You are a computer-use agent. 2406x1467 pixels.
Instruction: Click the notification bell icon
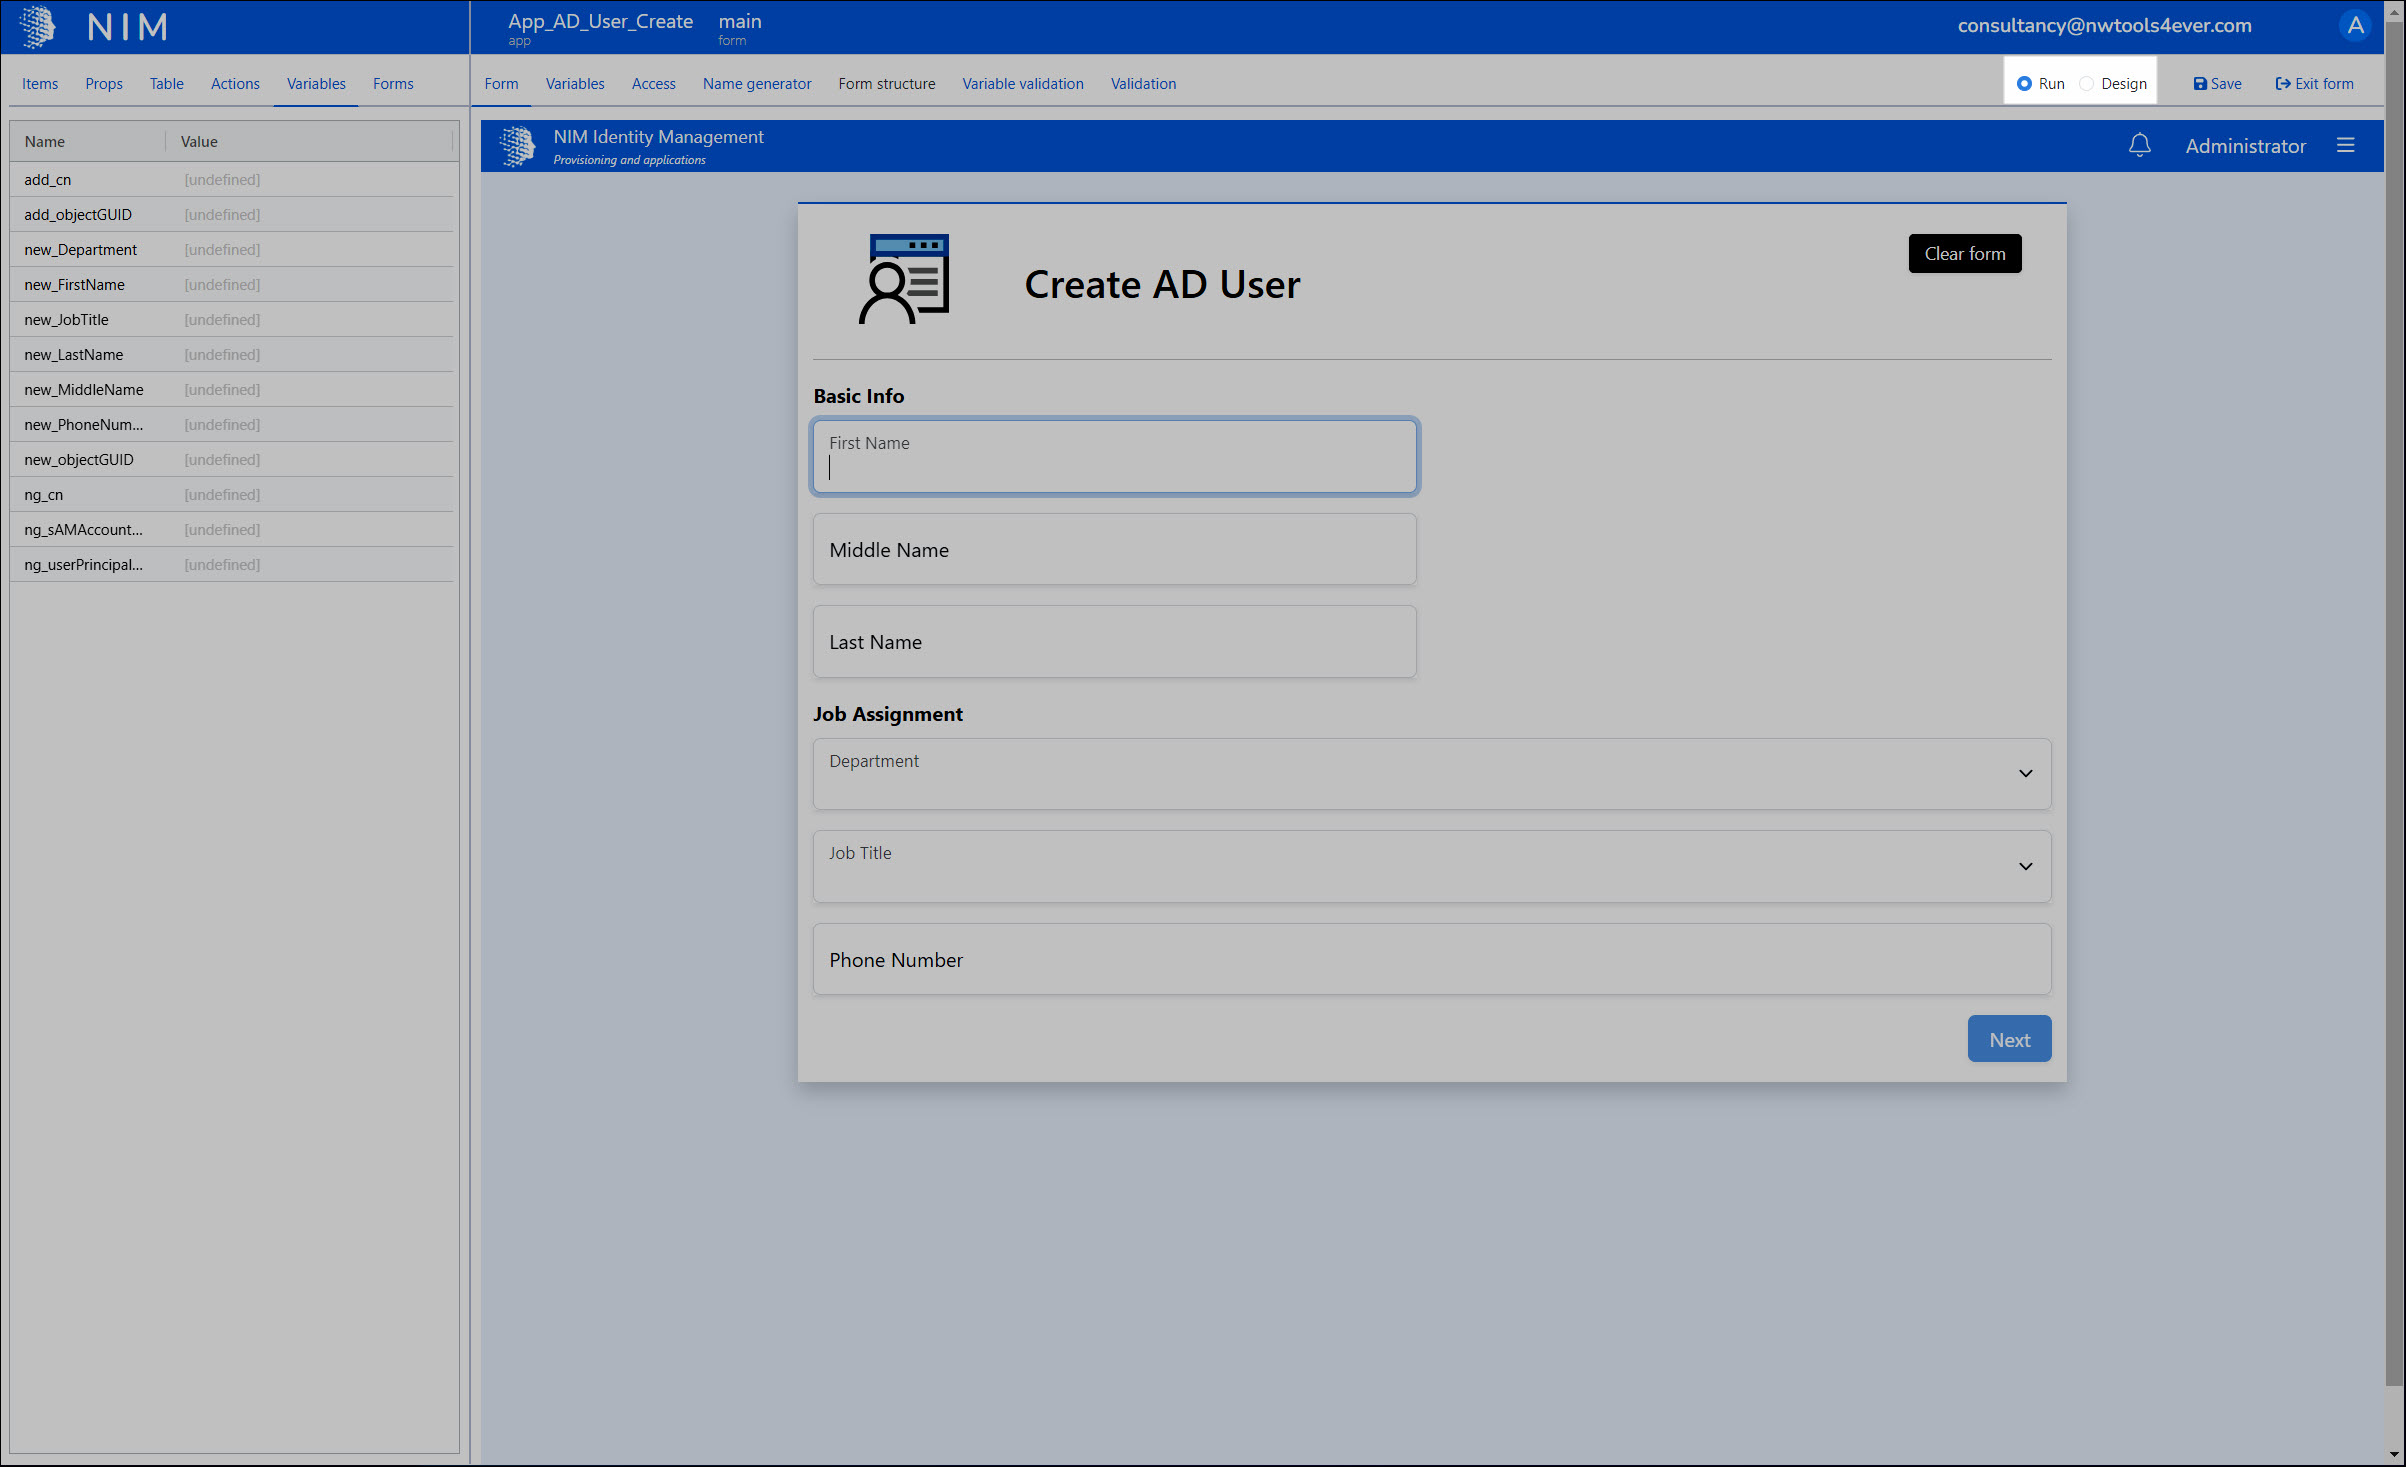[x=2139, y=146]
